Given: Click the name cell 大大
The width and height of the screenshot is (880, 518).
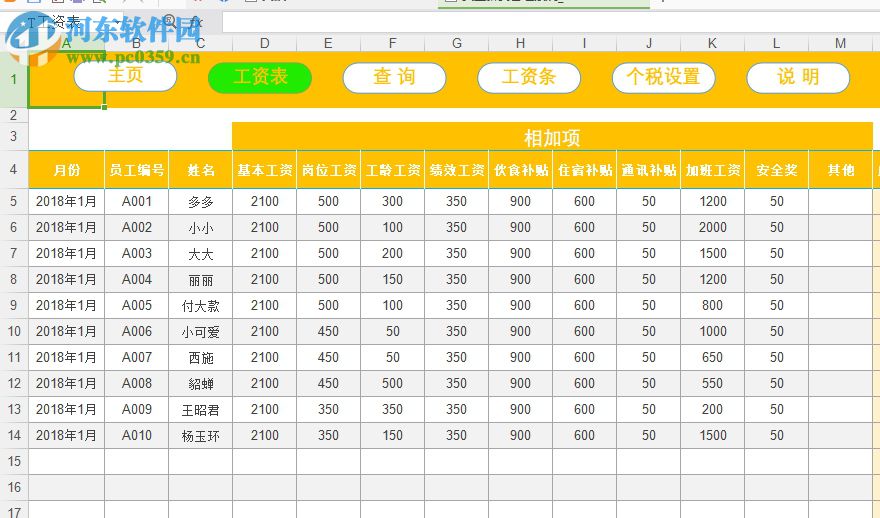Looking at the screenshot, I should [x=200, y=254].
